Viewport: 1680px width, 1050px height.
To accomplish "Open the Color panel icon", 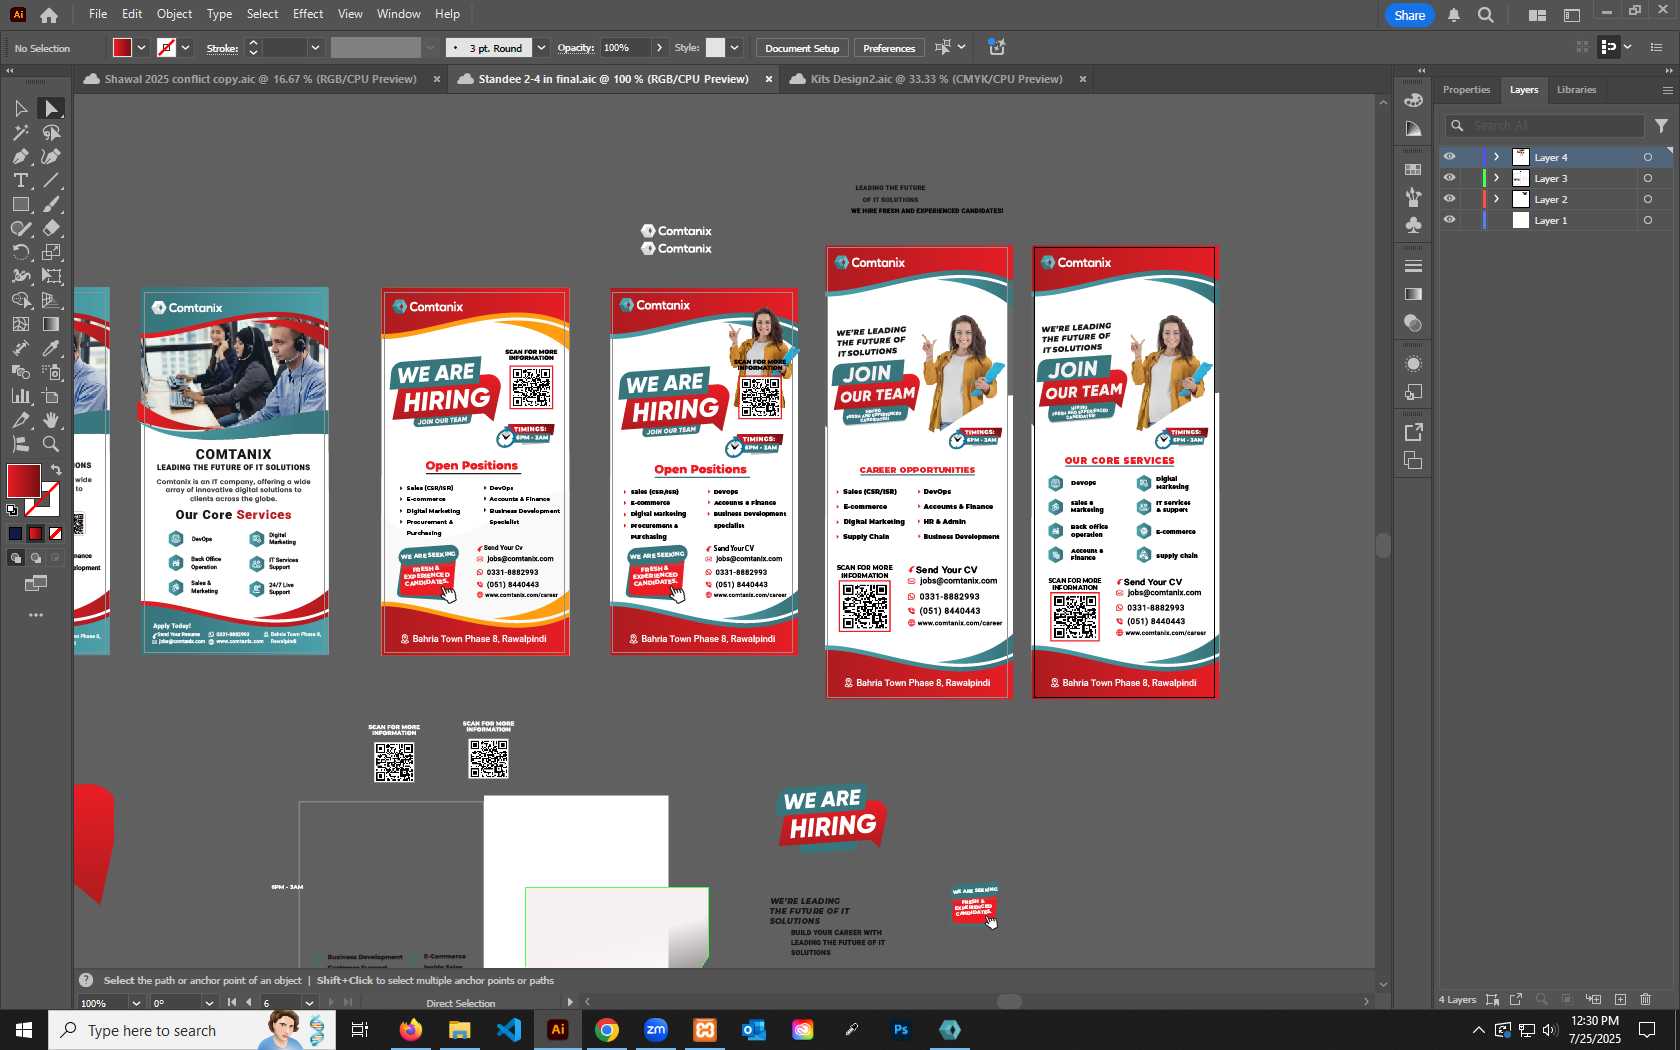I will point(1413,100).
